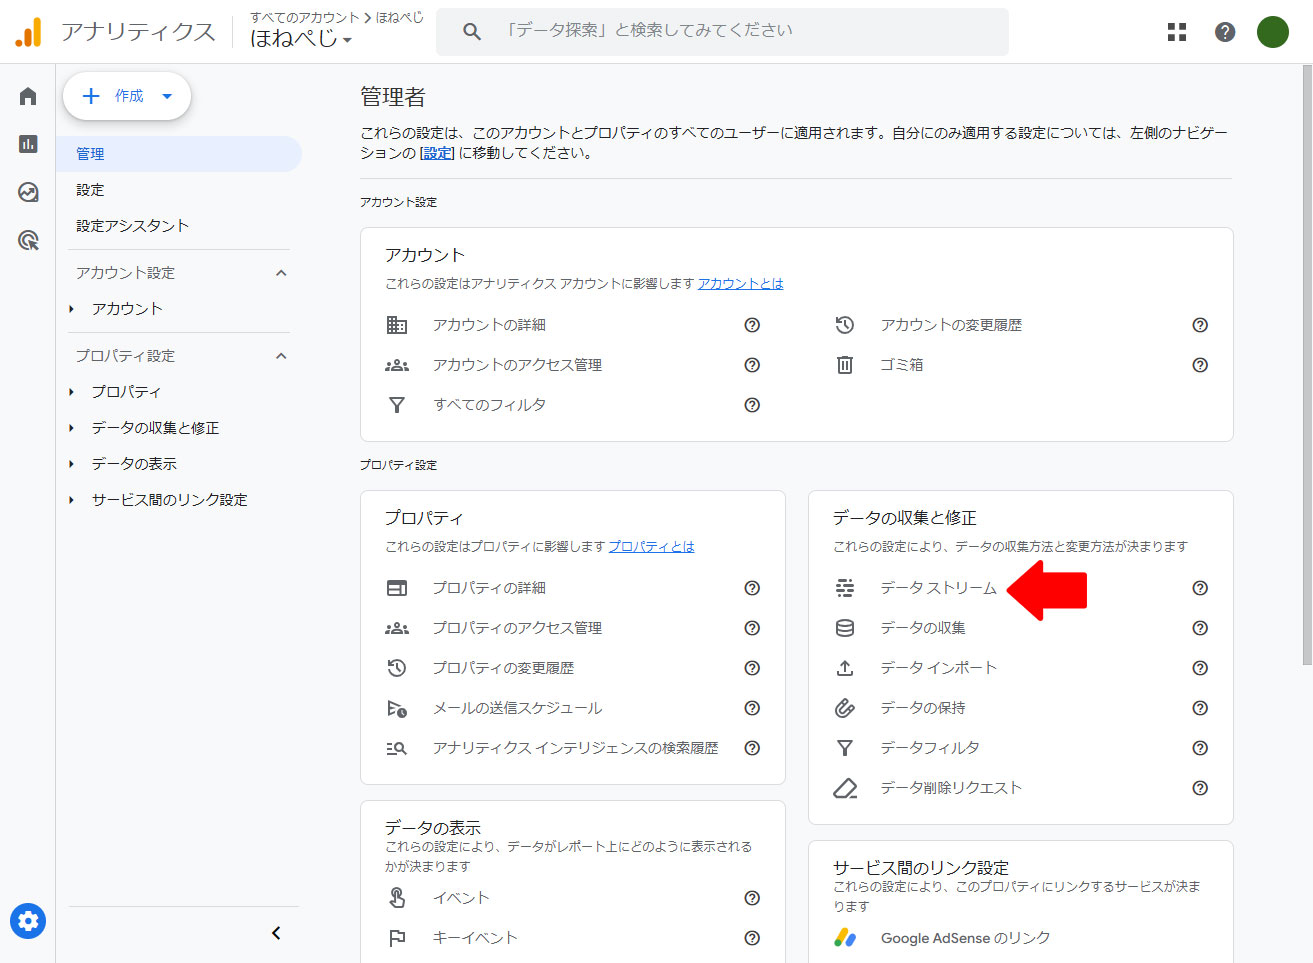Click help icon for アカウントの詳細
This screenshot has width=1313, height=963.
coord(752,325)
